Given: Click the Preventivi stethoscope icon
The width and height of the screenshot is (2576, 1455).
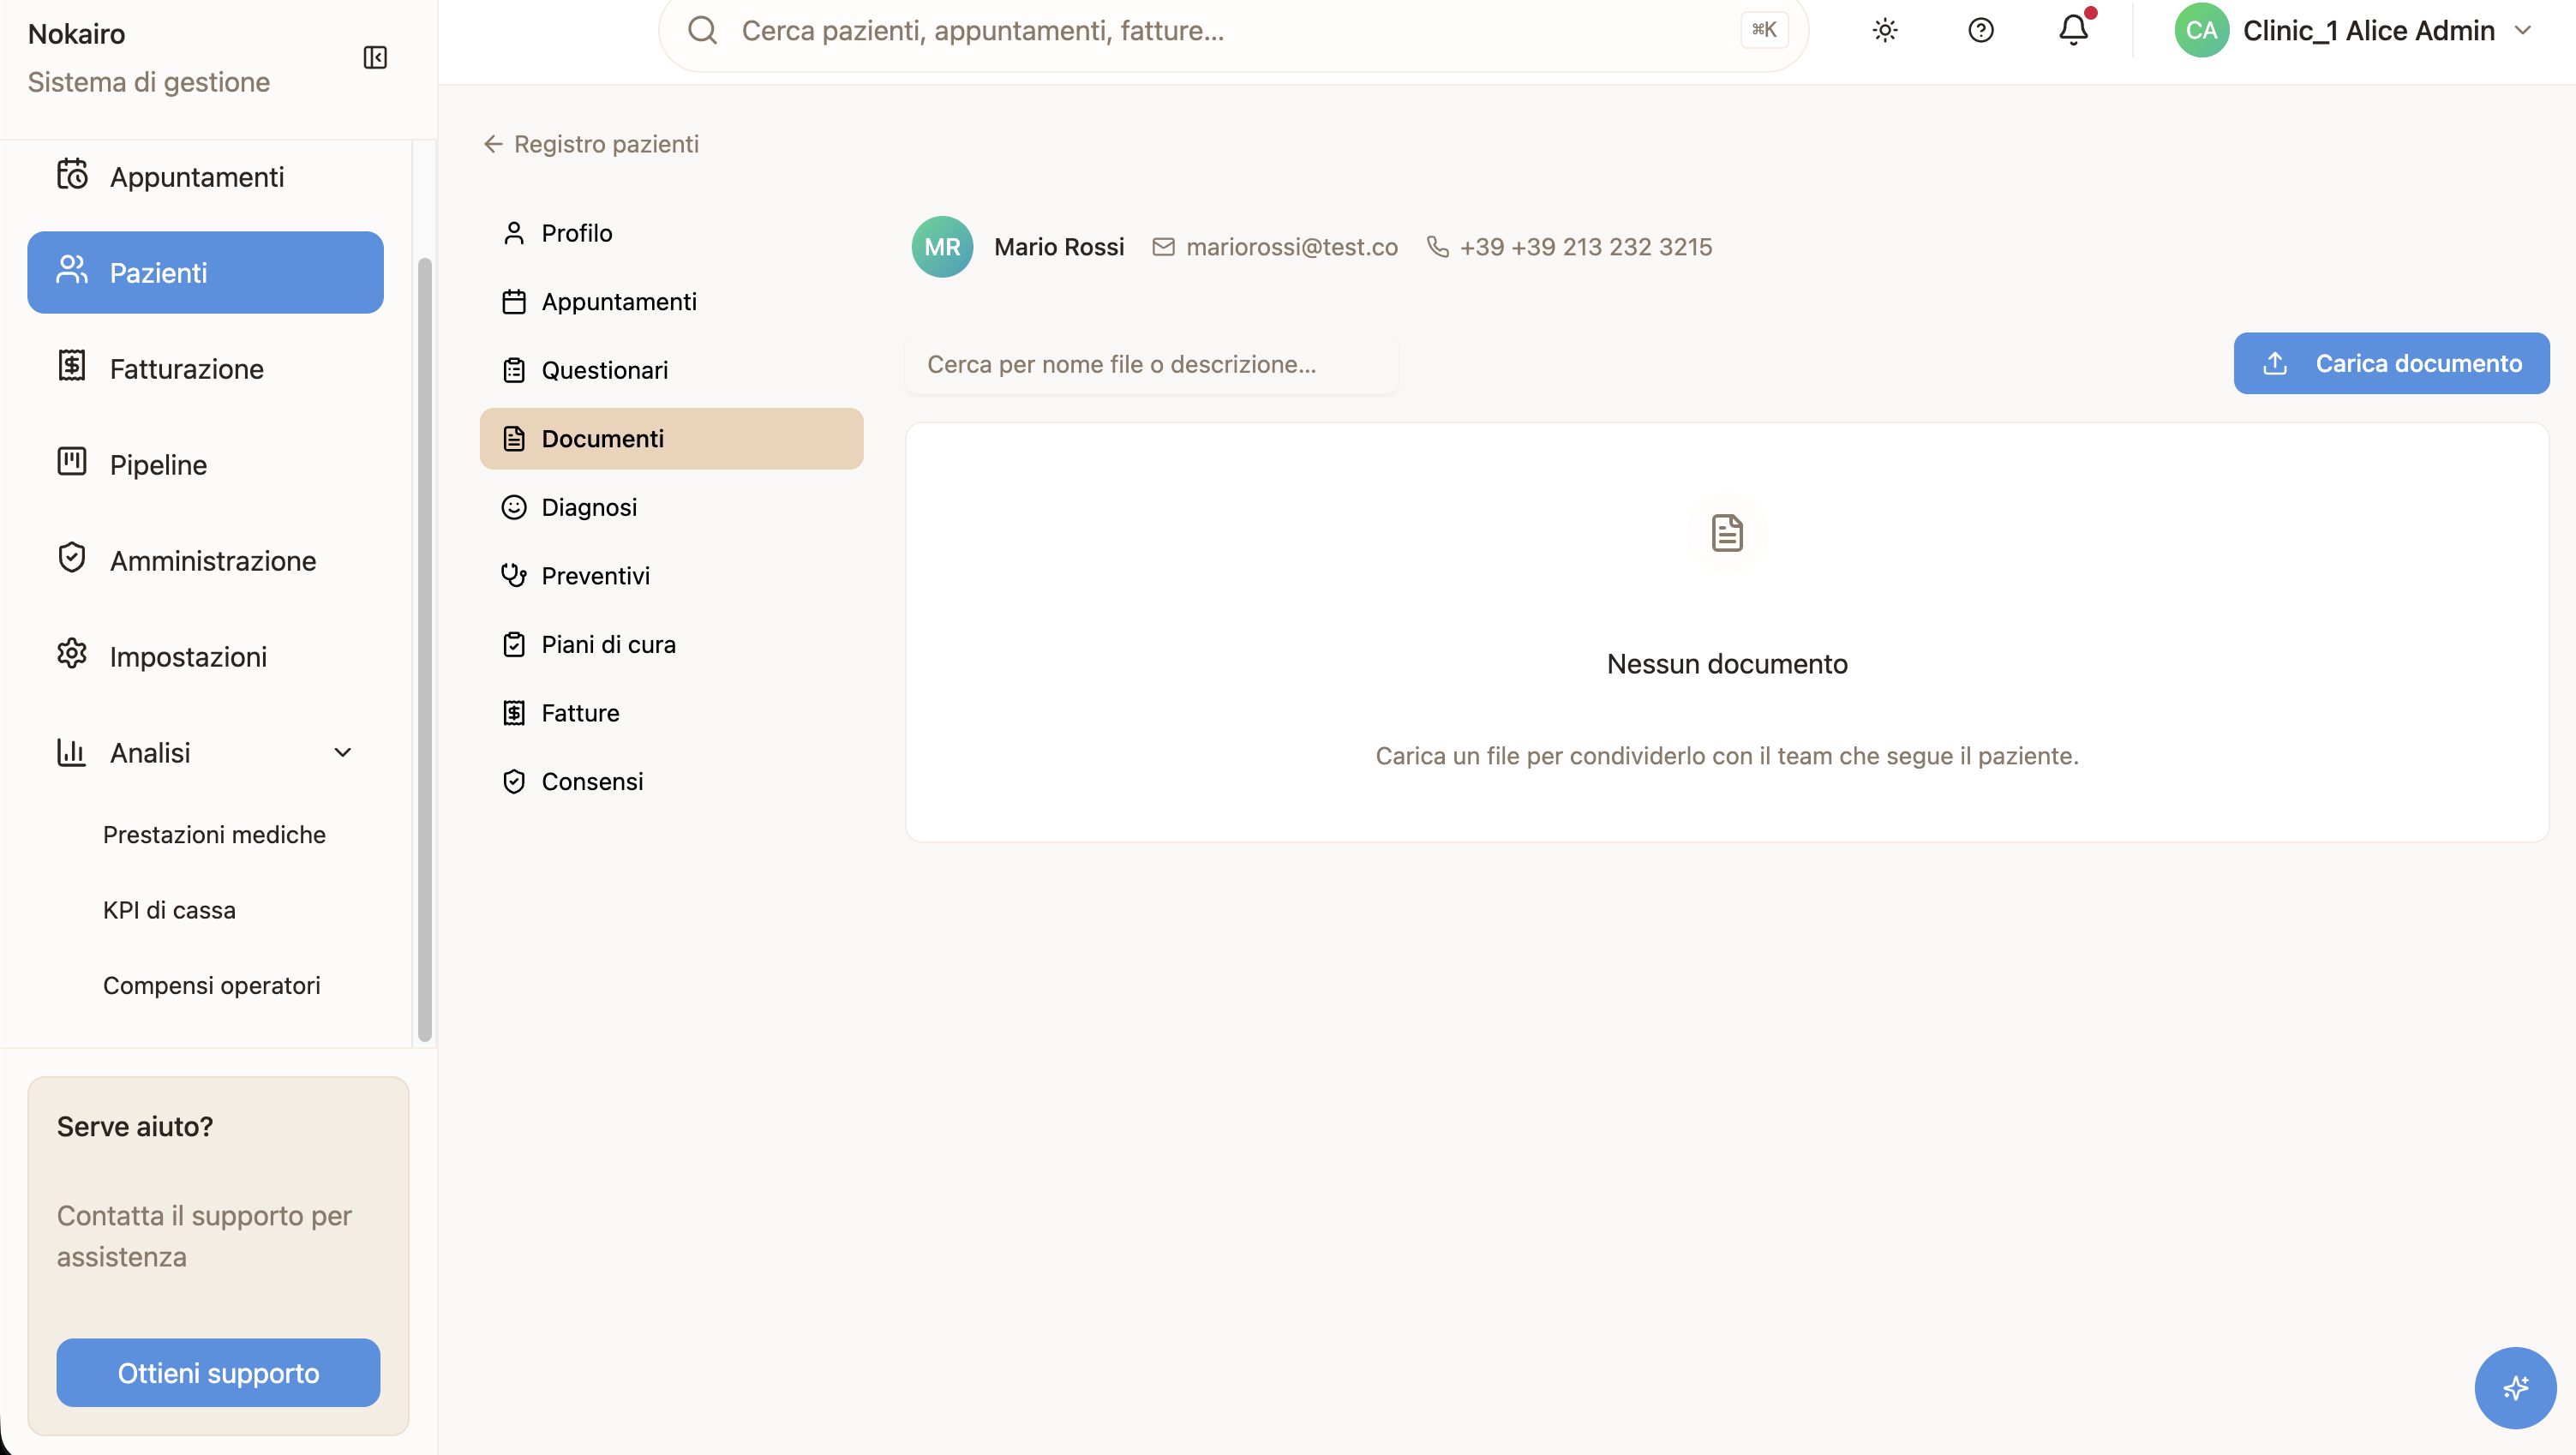Looking at the screenshot, I should coord(514,576).
